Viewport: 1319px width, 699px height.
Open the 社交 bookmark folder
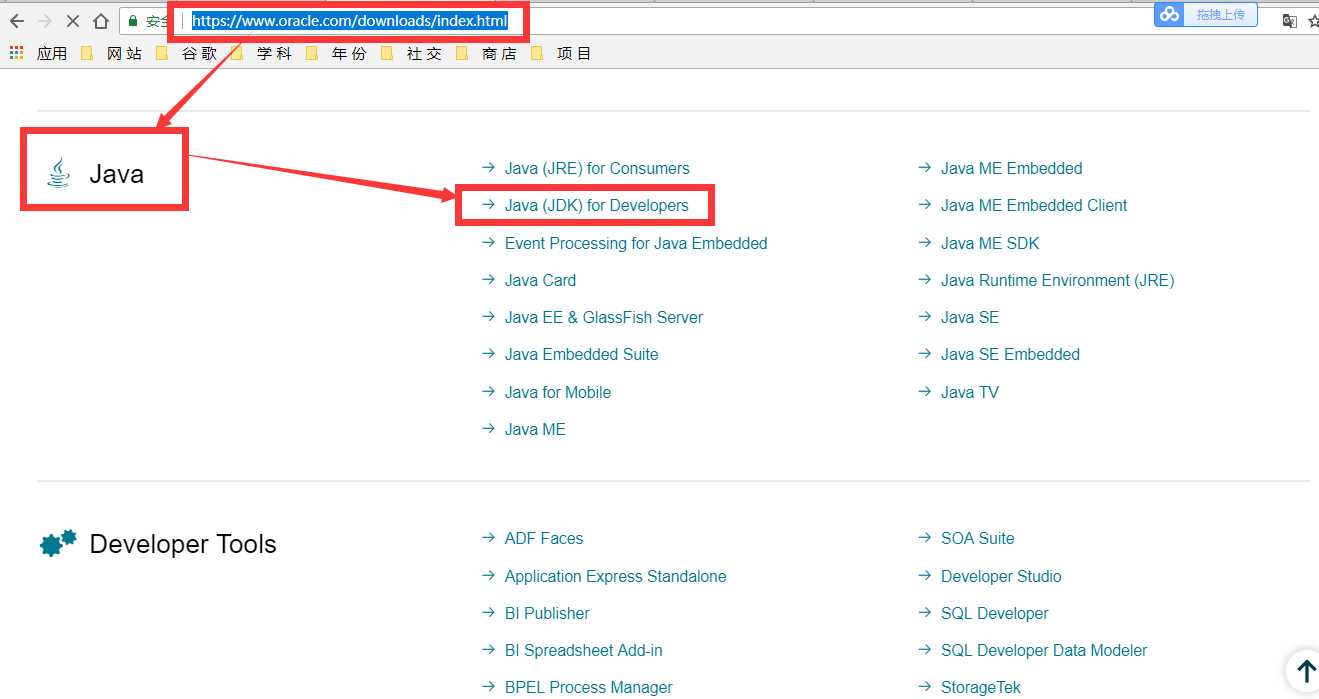point(411,53)
